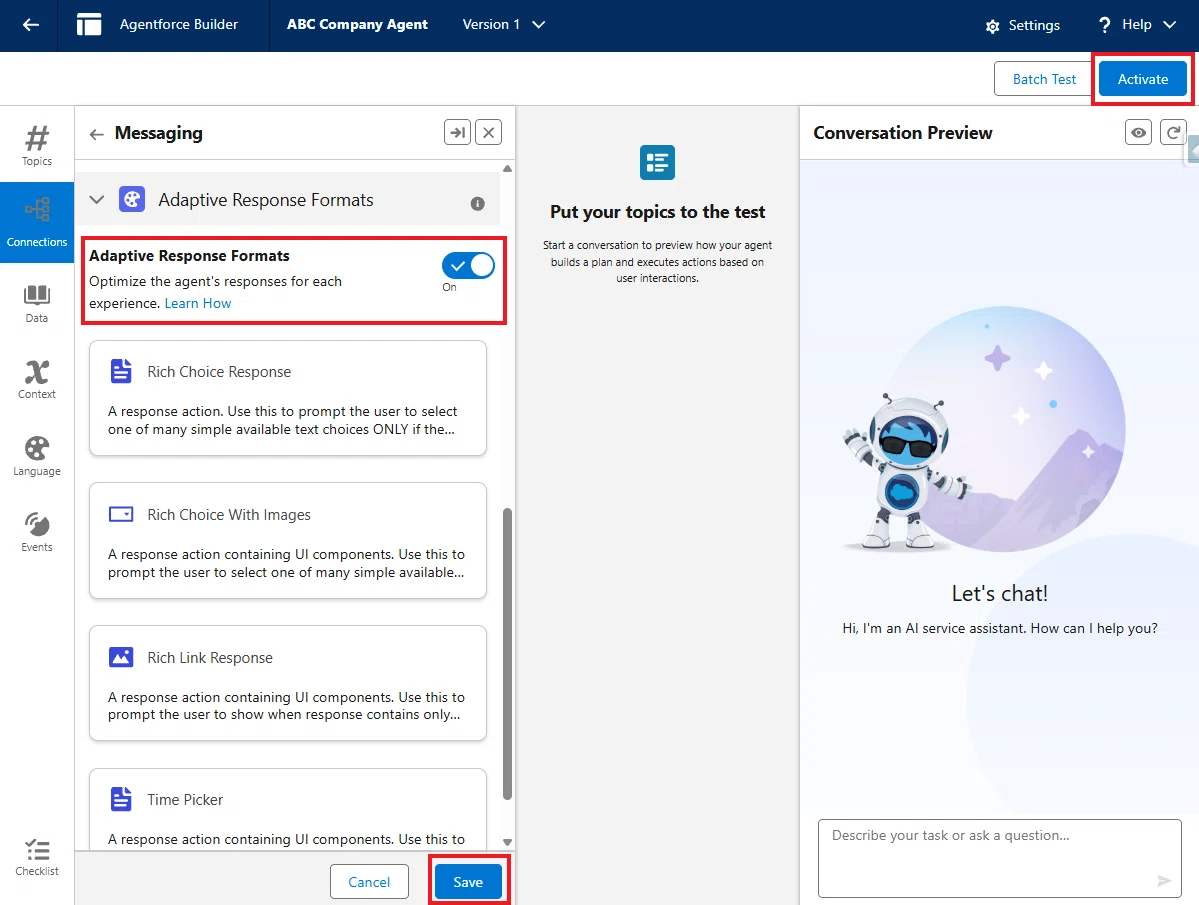Select the Rich Choice With Images card
This screenshot has width=1199, height=905.
tap(288, 541)
